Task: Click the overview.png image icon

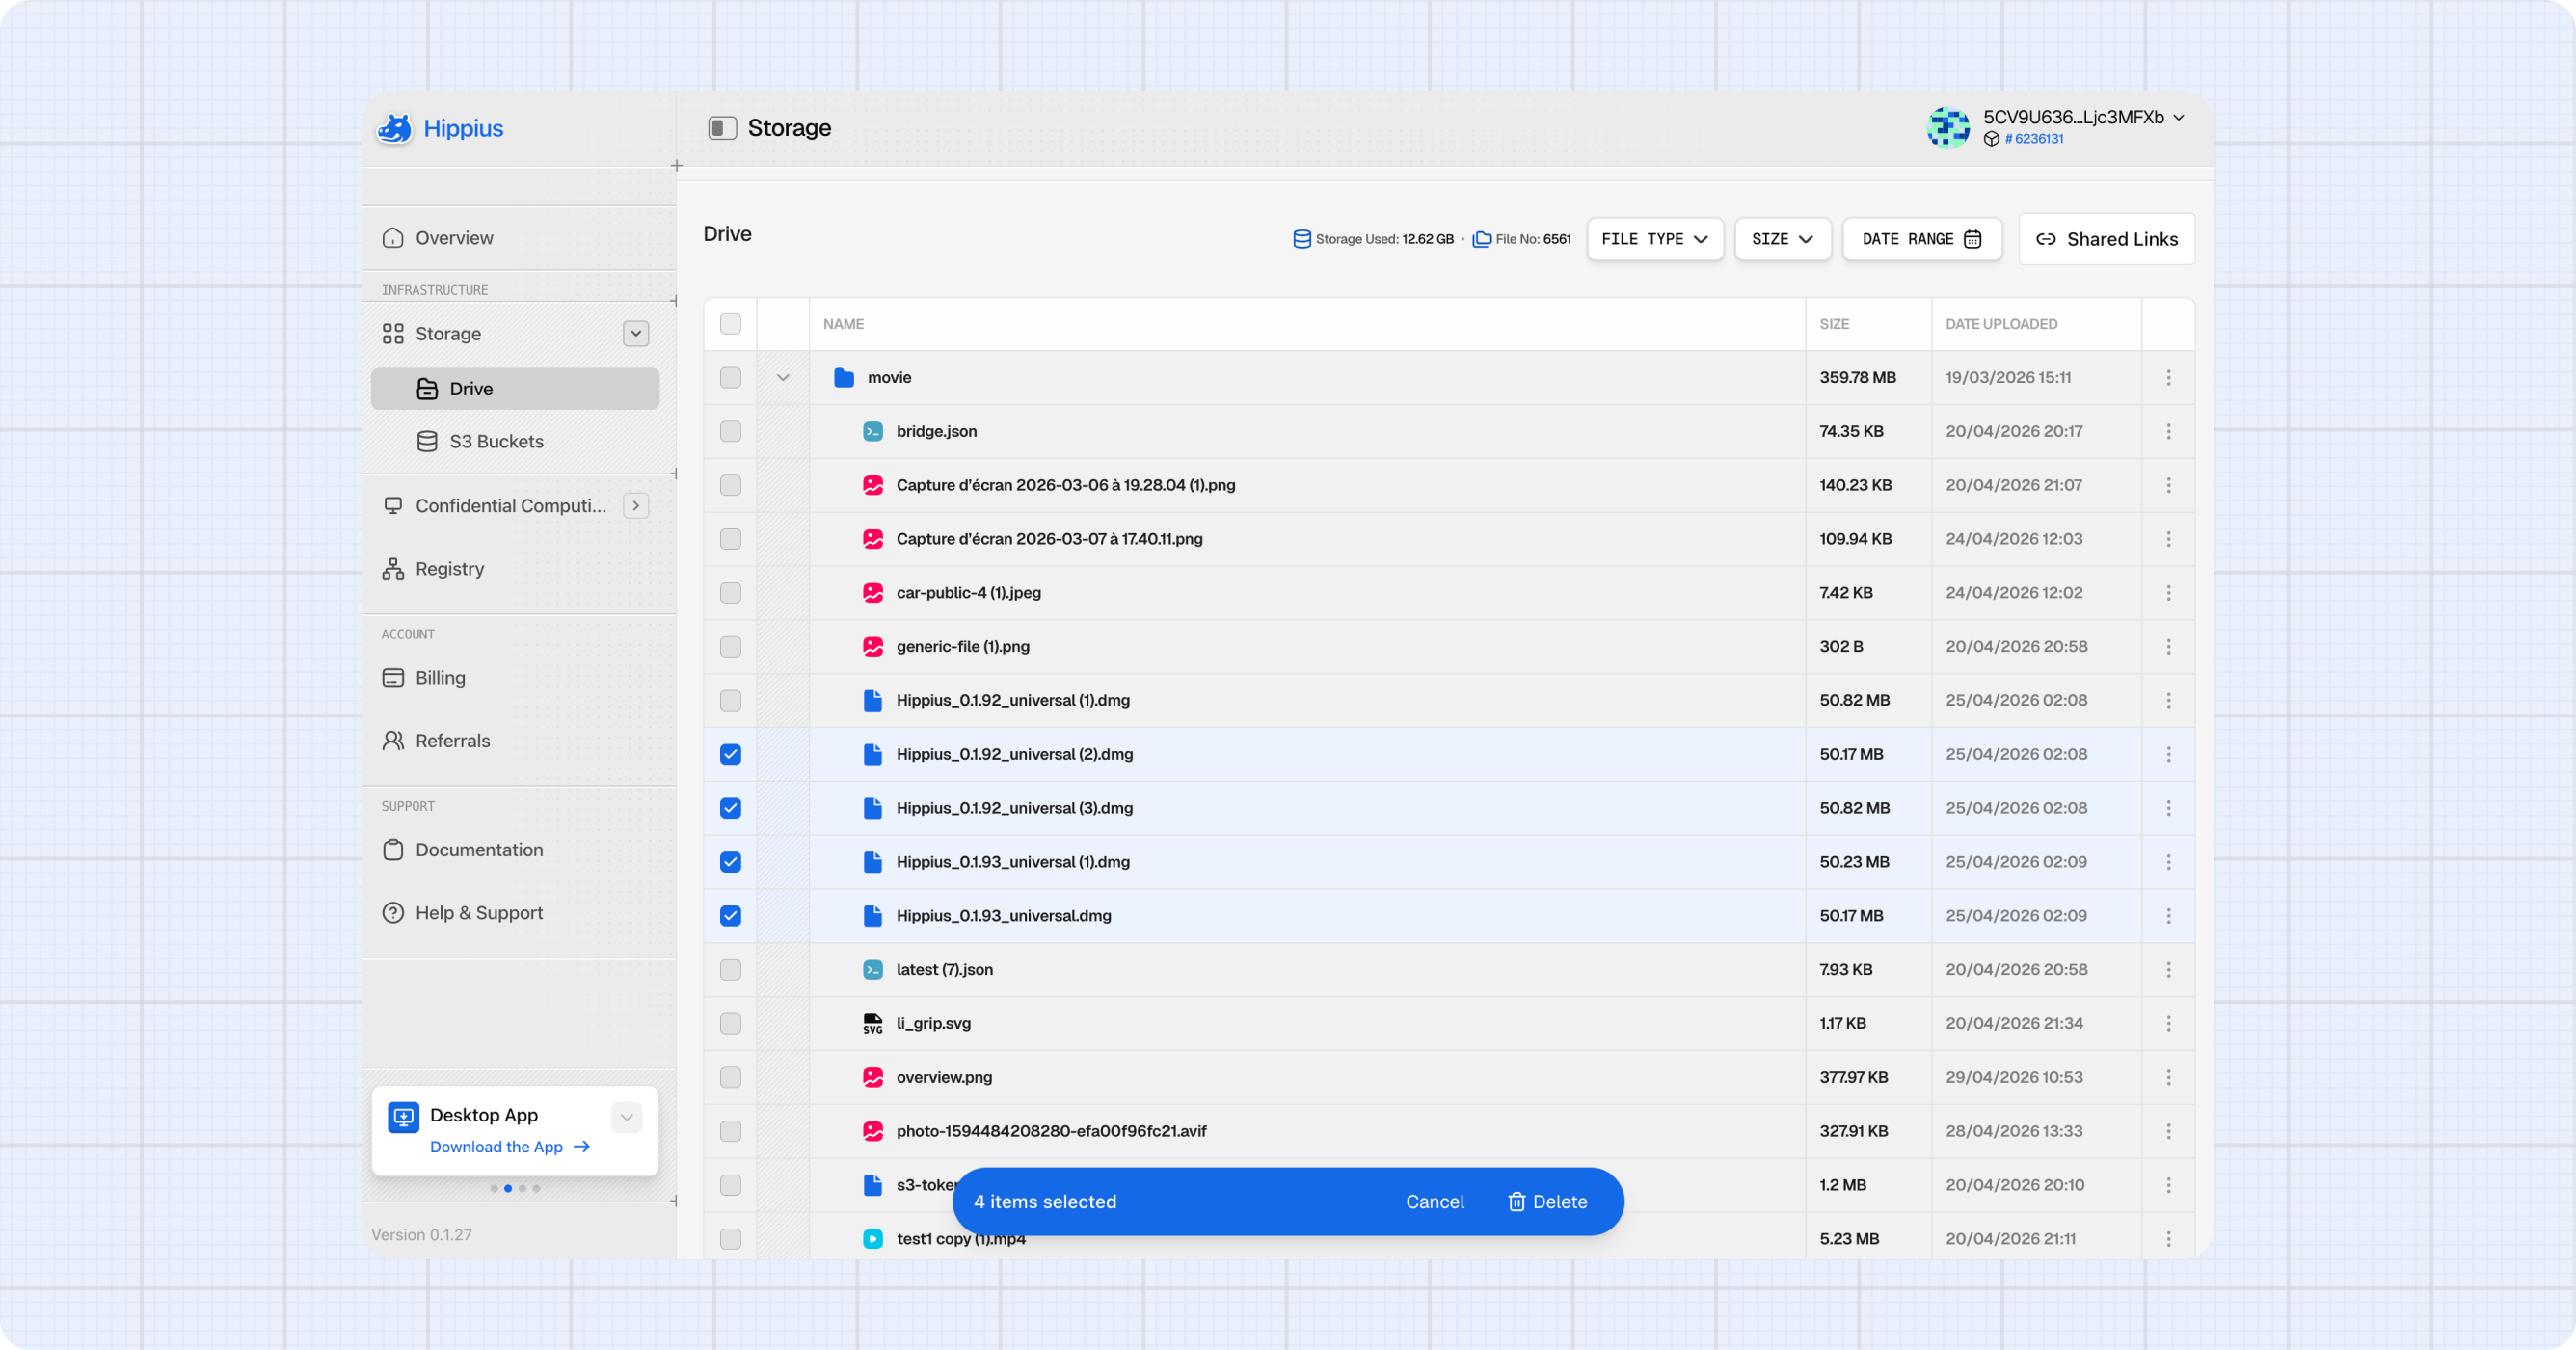Action: point(873,1078)
